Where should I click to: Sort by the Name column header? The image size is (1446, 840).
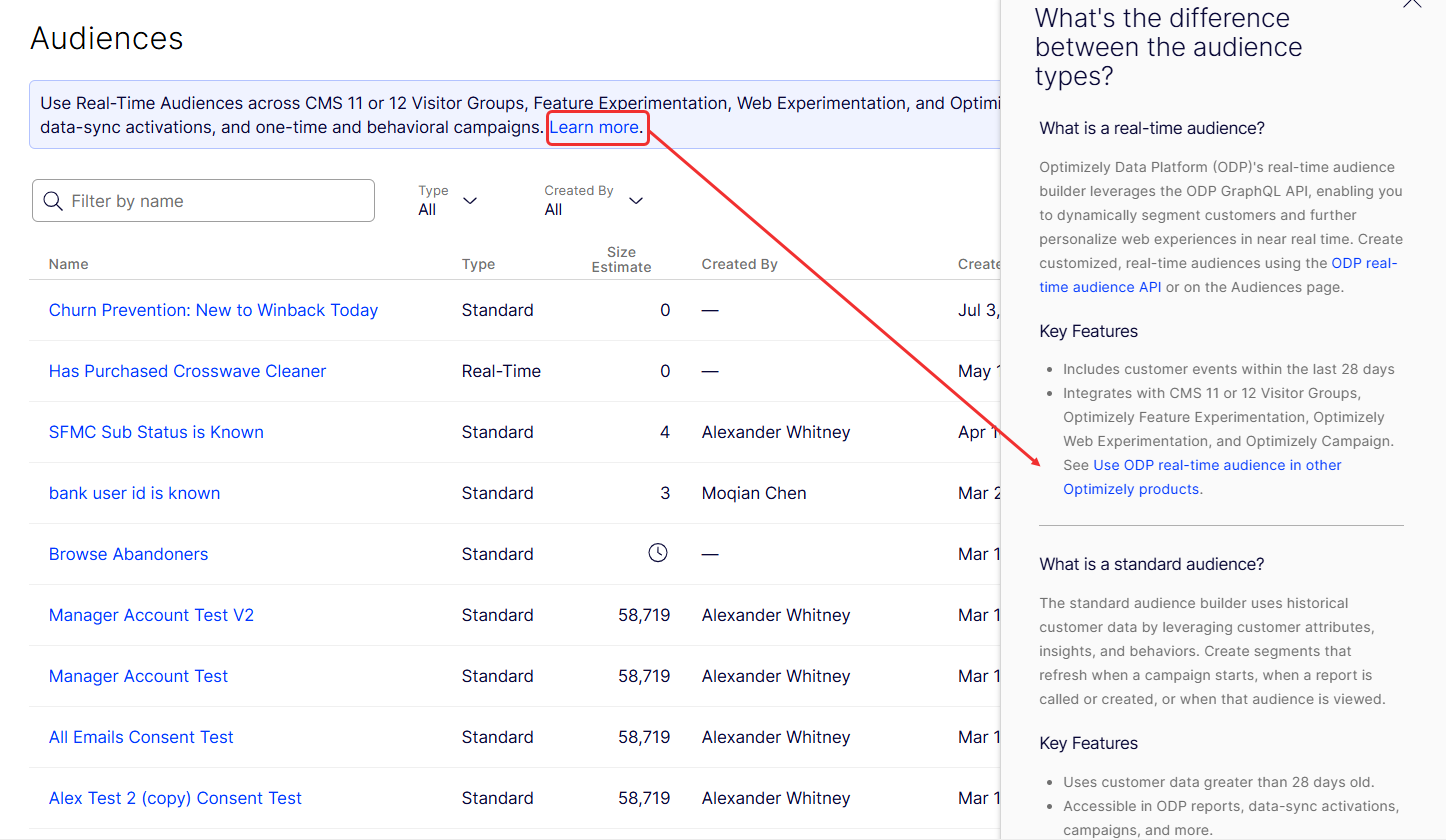coord(68,264)
